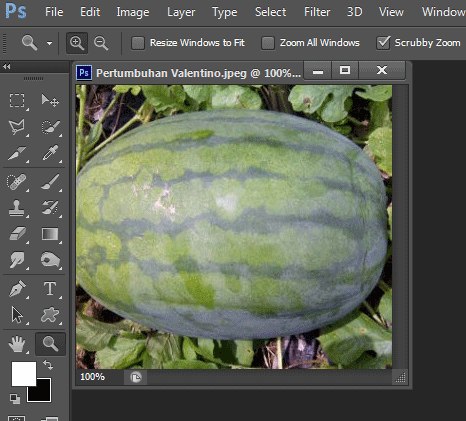Click the Pertumbuhan Valentino.jpeg title bar
Viewport: 466px width, 421px height.
point(198,73)
